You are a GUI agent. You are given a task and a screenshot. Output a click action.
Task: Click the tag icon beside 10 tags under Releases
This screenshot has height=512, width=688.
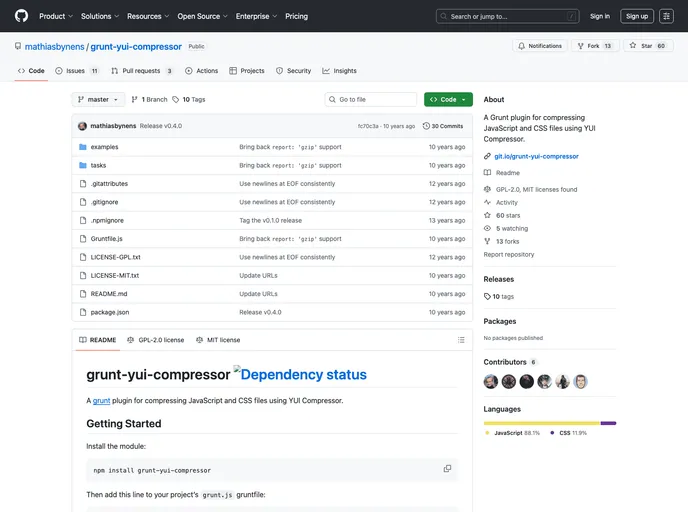[487, 297]
